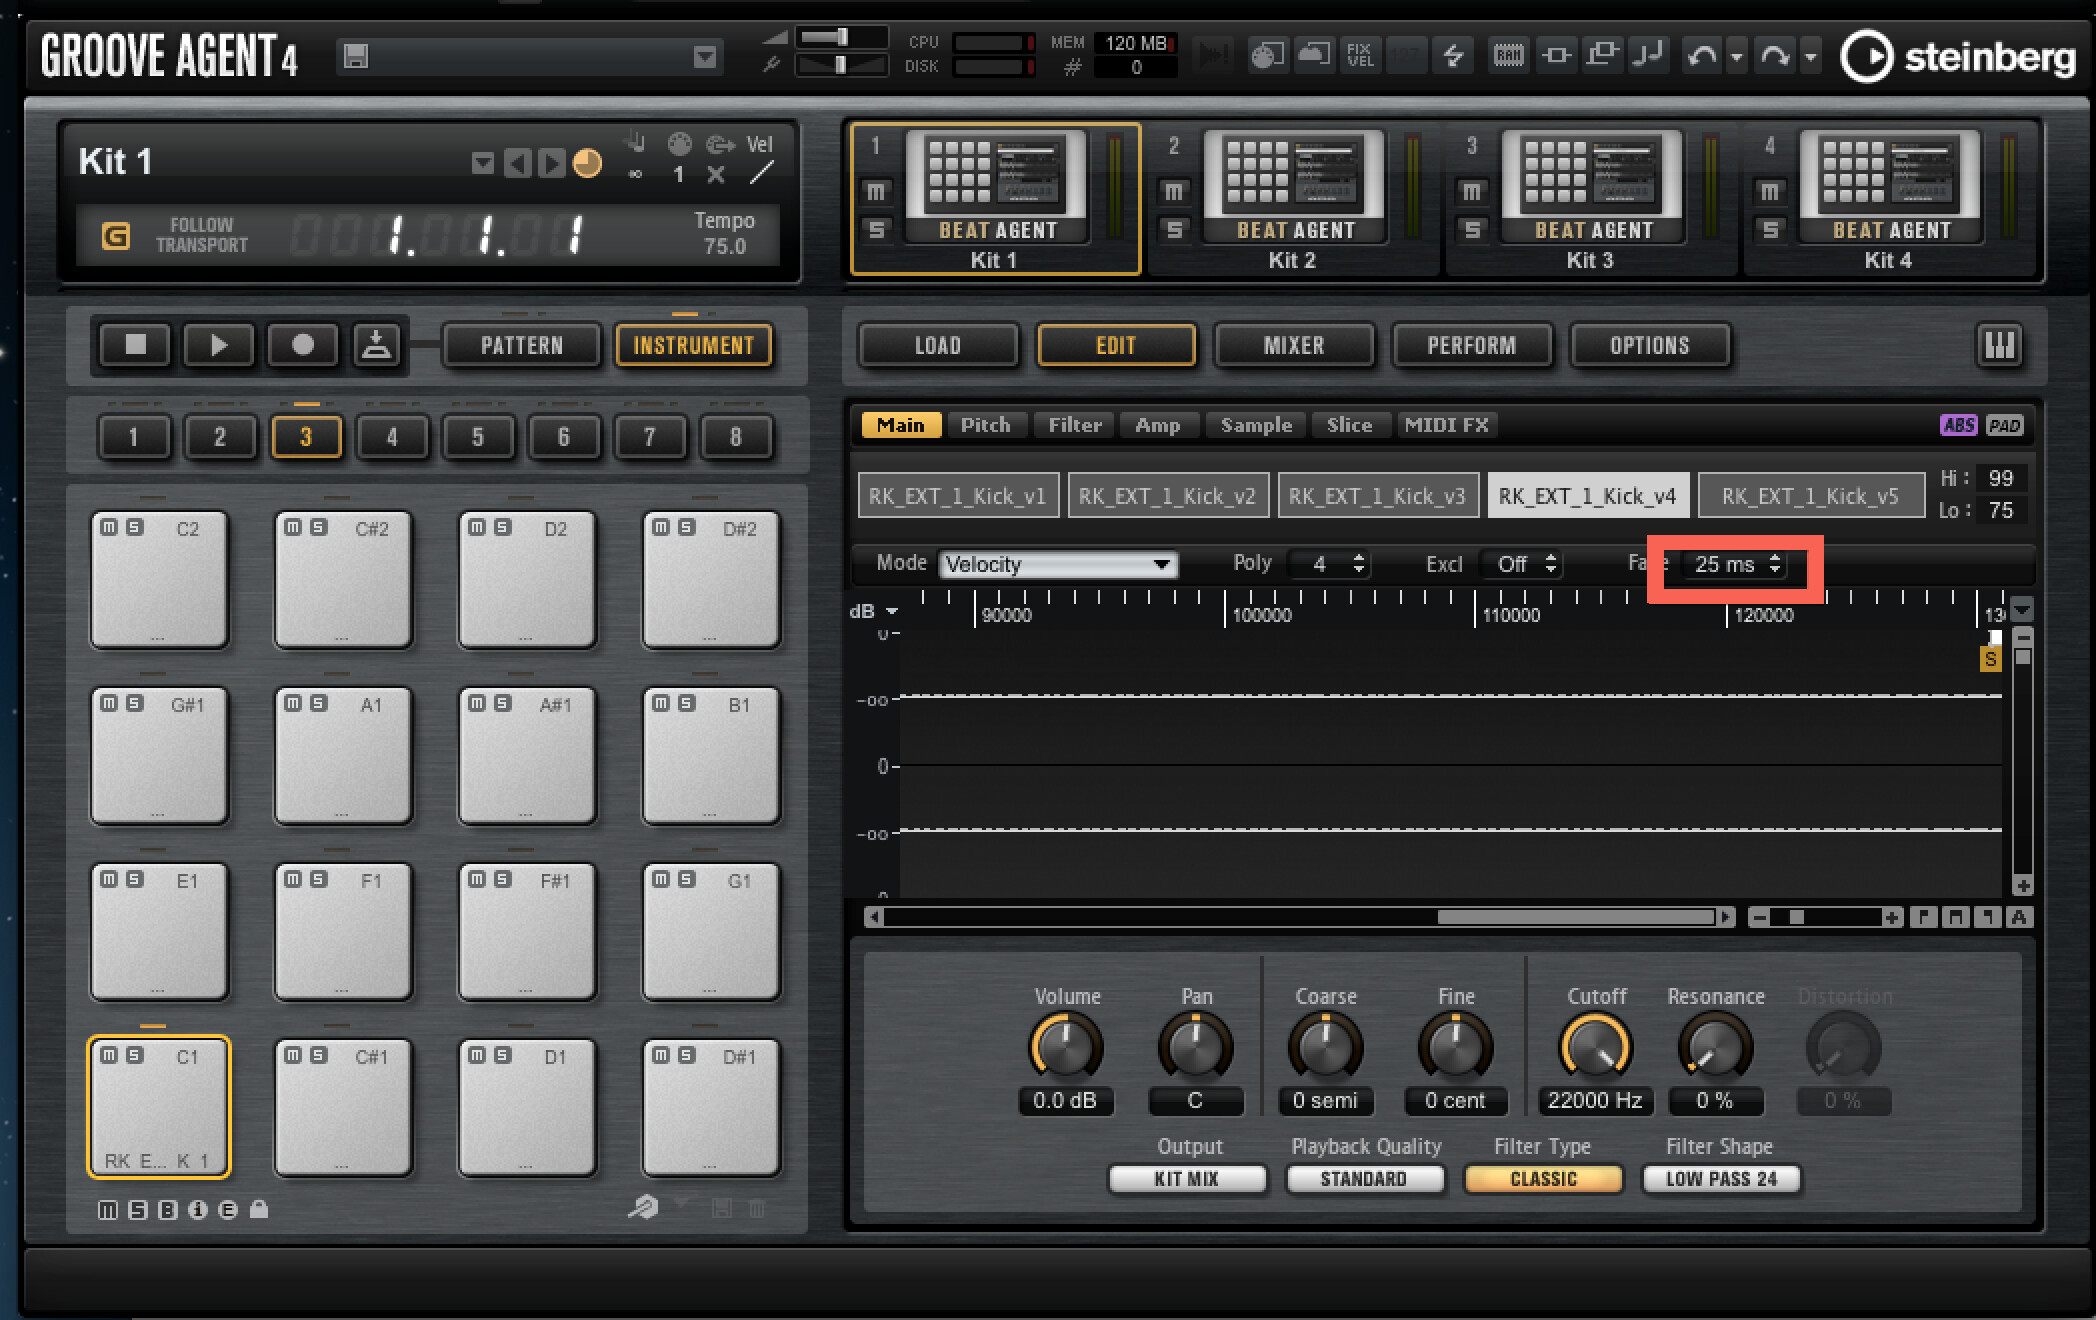Click the Stop transport button
The width and height of the screenshot is (2096, 1320).
[x=135, y=346]
